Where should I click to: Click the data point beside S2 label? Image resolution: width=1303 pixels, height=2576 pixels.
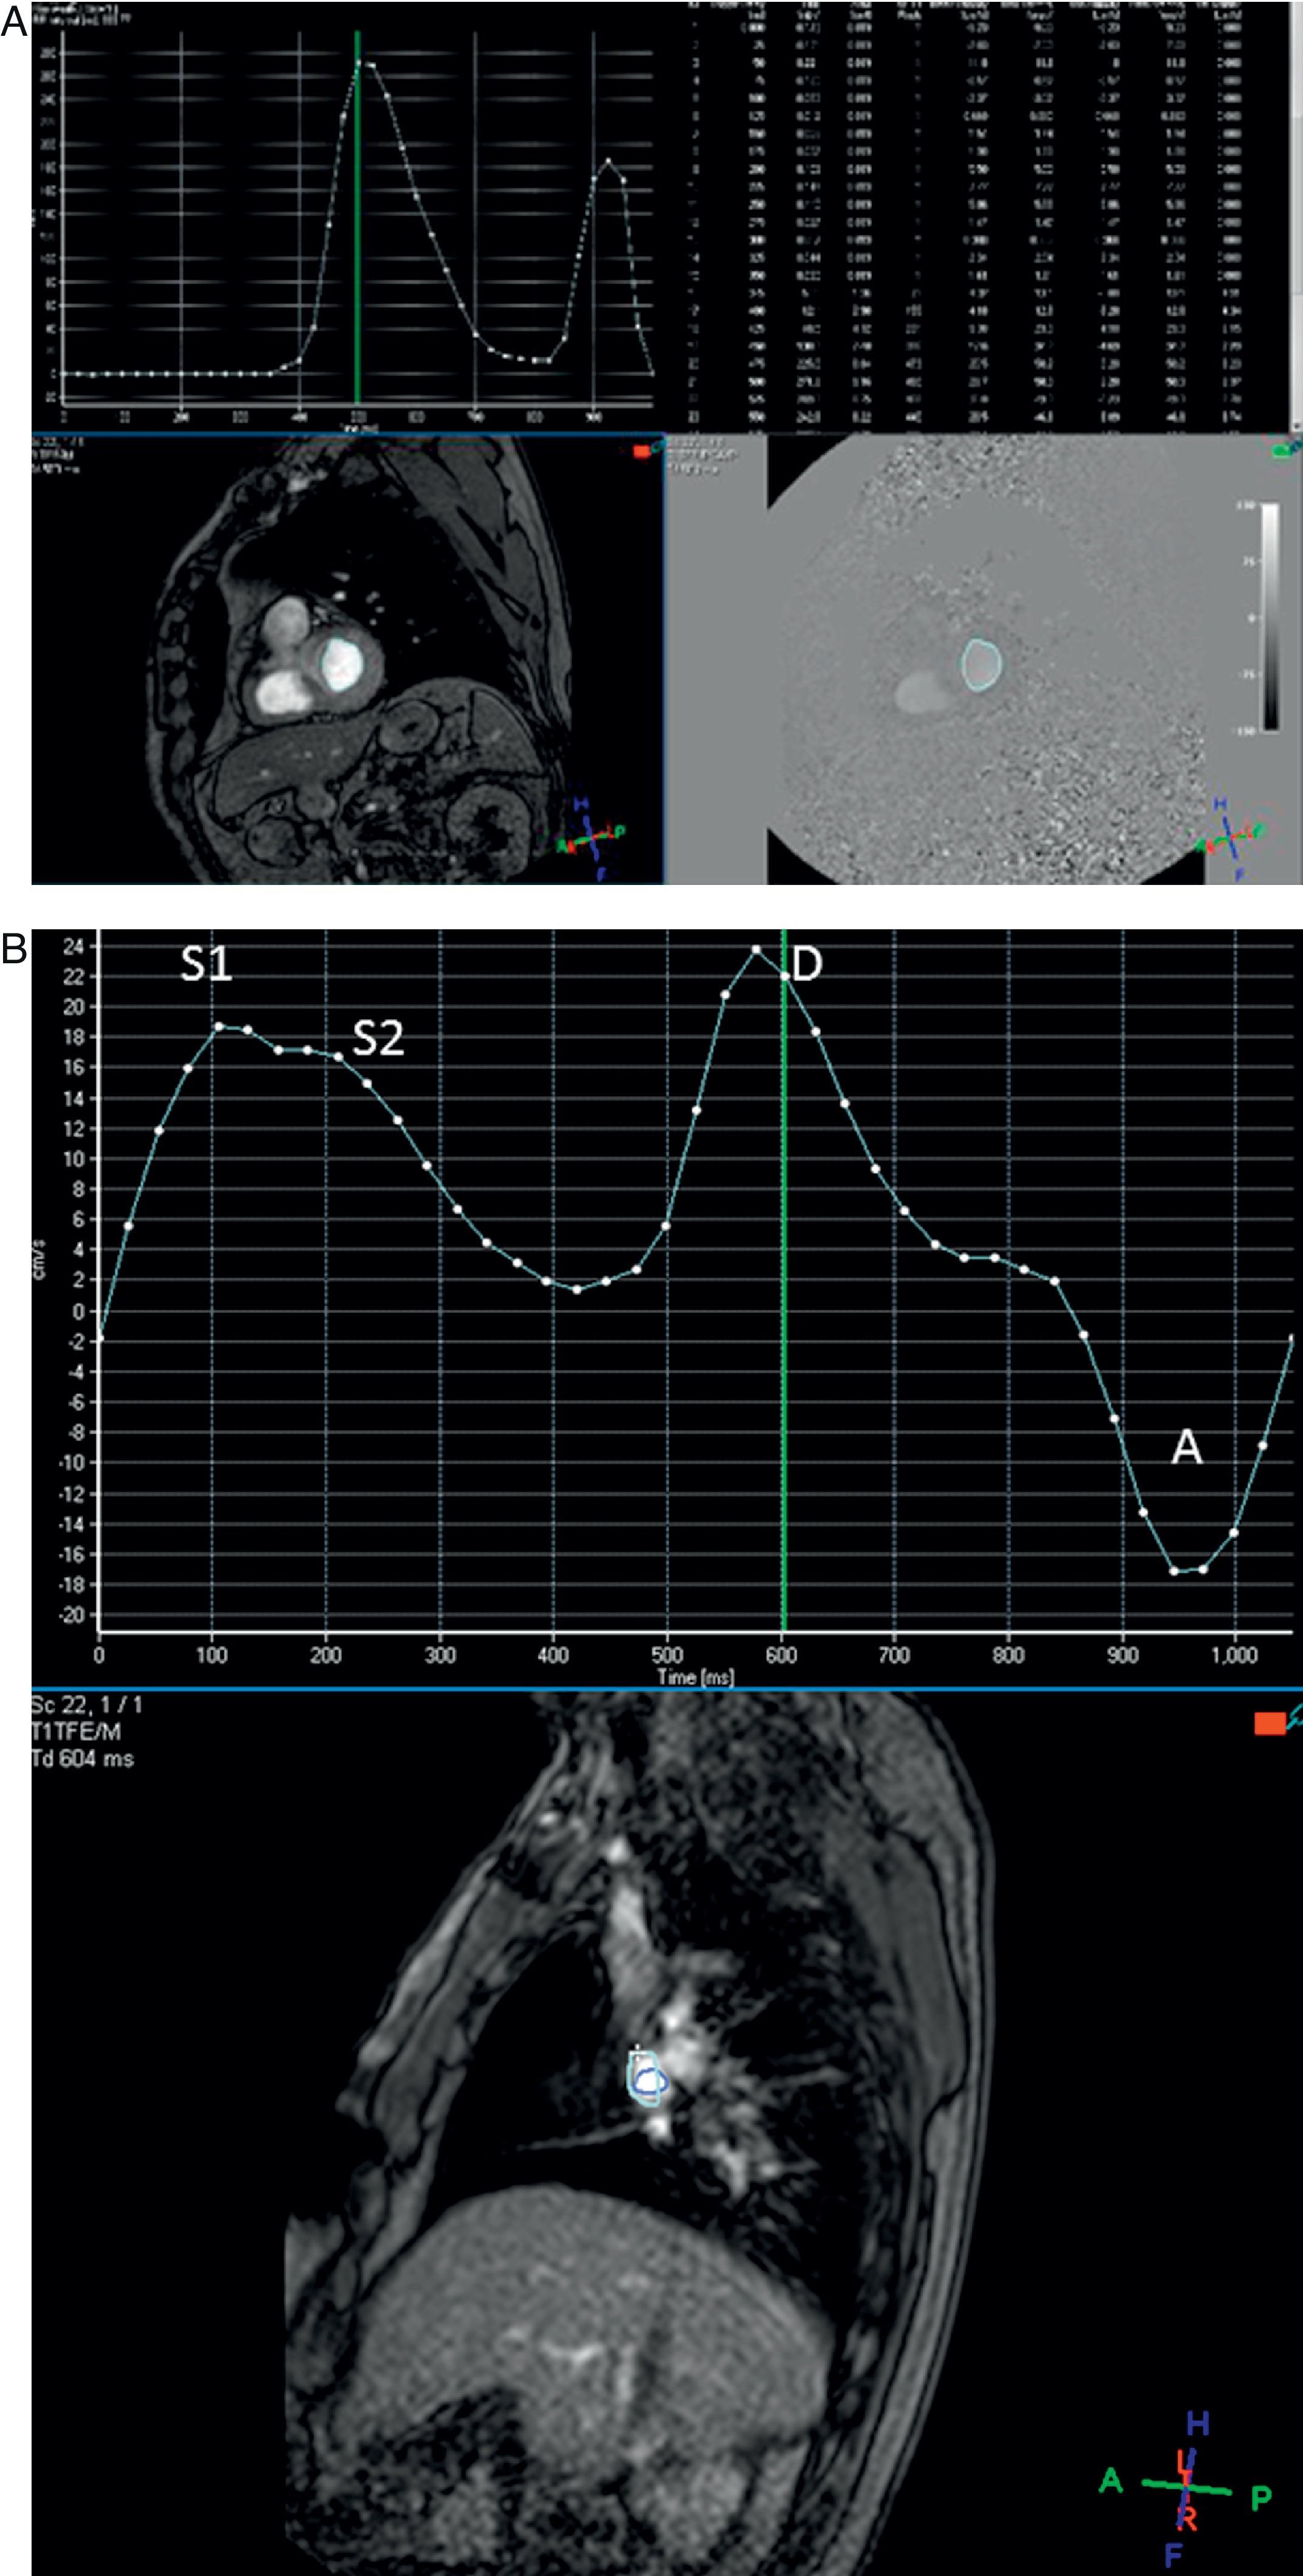338,1057
